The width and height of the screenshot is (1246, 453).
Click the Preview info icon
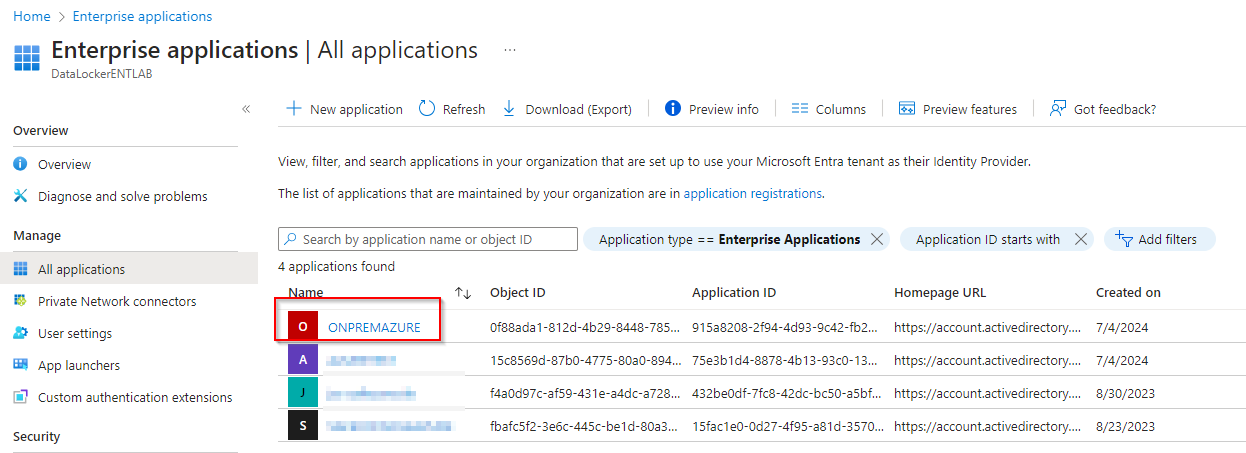point(673,109)
